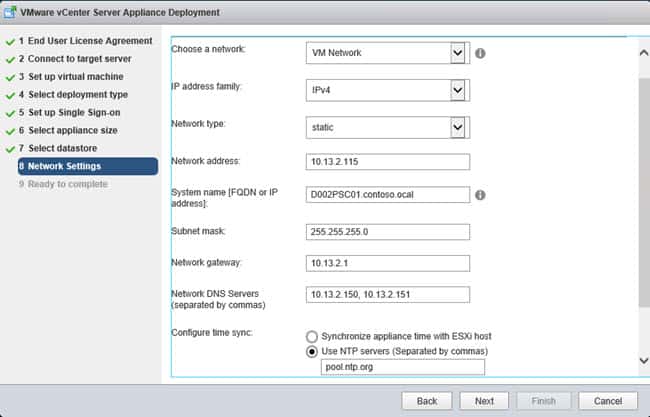Click scrollbar down arrow in settings pane

pyautogui.click(x=644, y=361)
